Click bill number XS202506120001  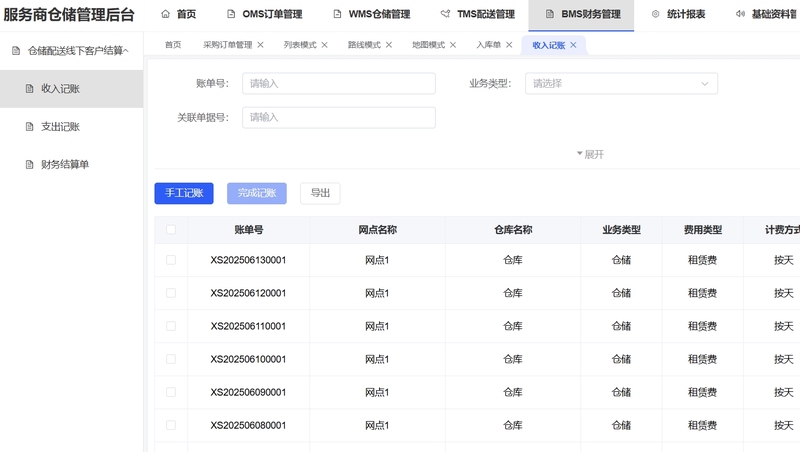click(248, 293)
